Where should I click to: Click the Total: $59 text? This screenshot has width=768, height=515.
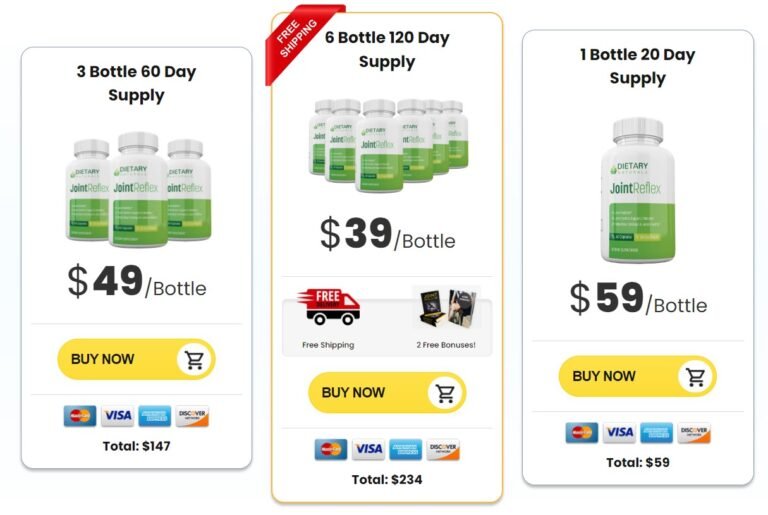coord(638,463)
